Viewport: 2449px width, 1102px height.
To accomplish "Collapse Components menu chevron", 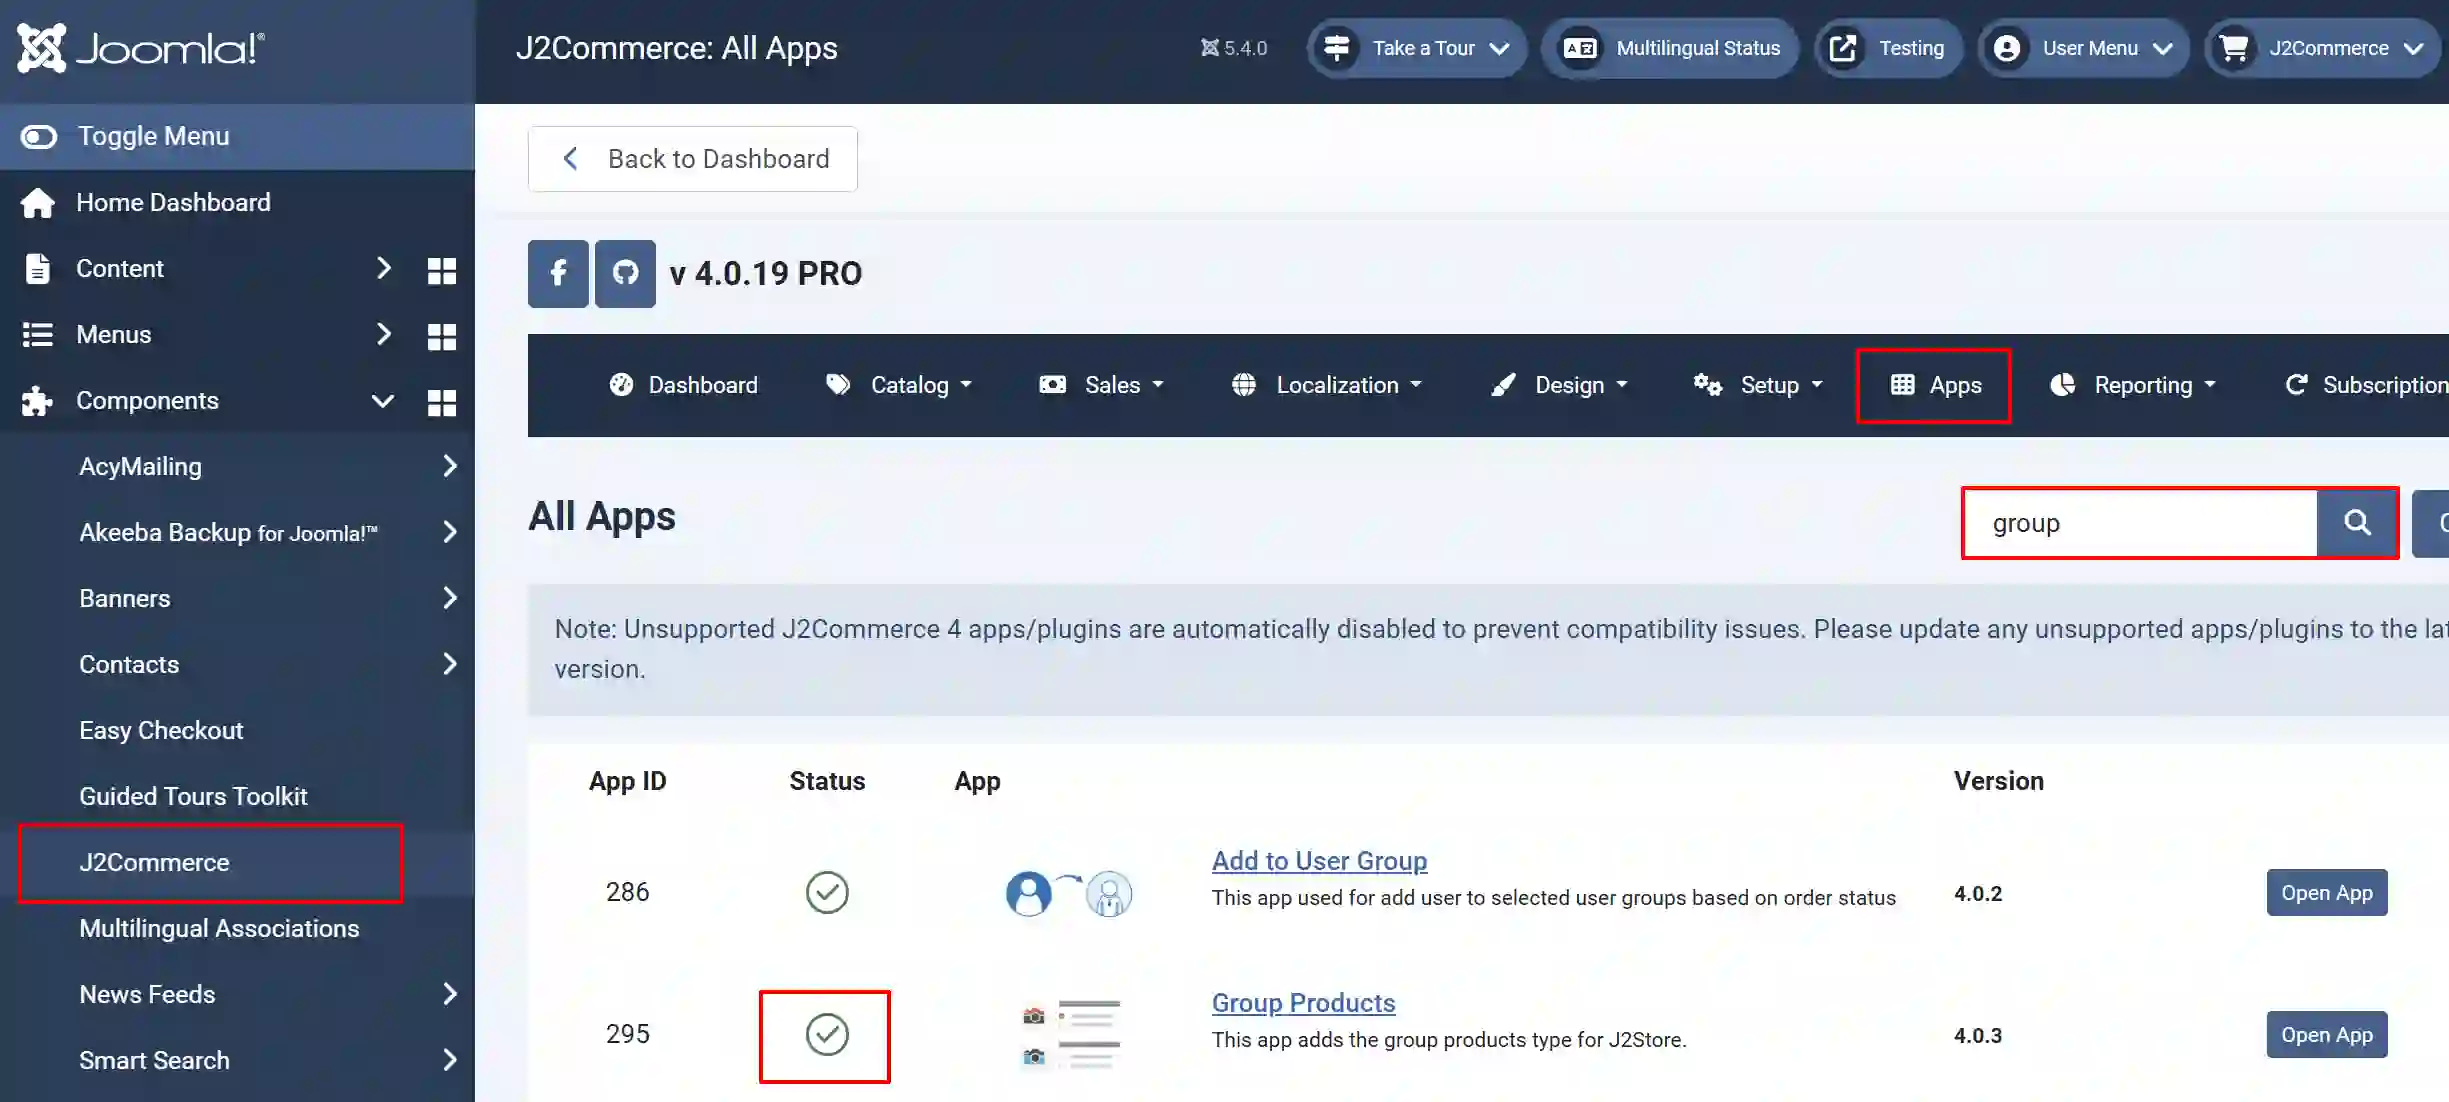I will pos(383,401).
